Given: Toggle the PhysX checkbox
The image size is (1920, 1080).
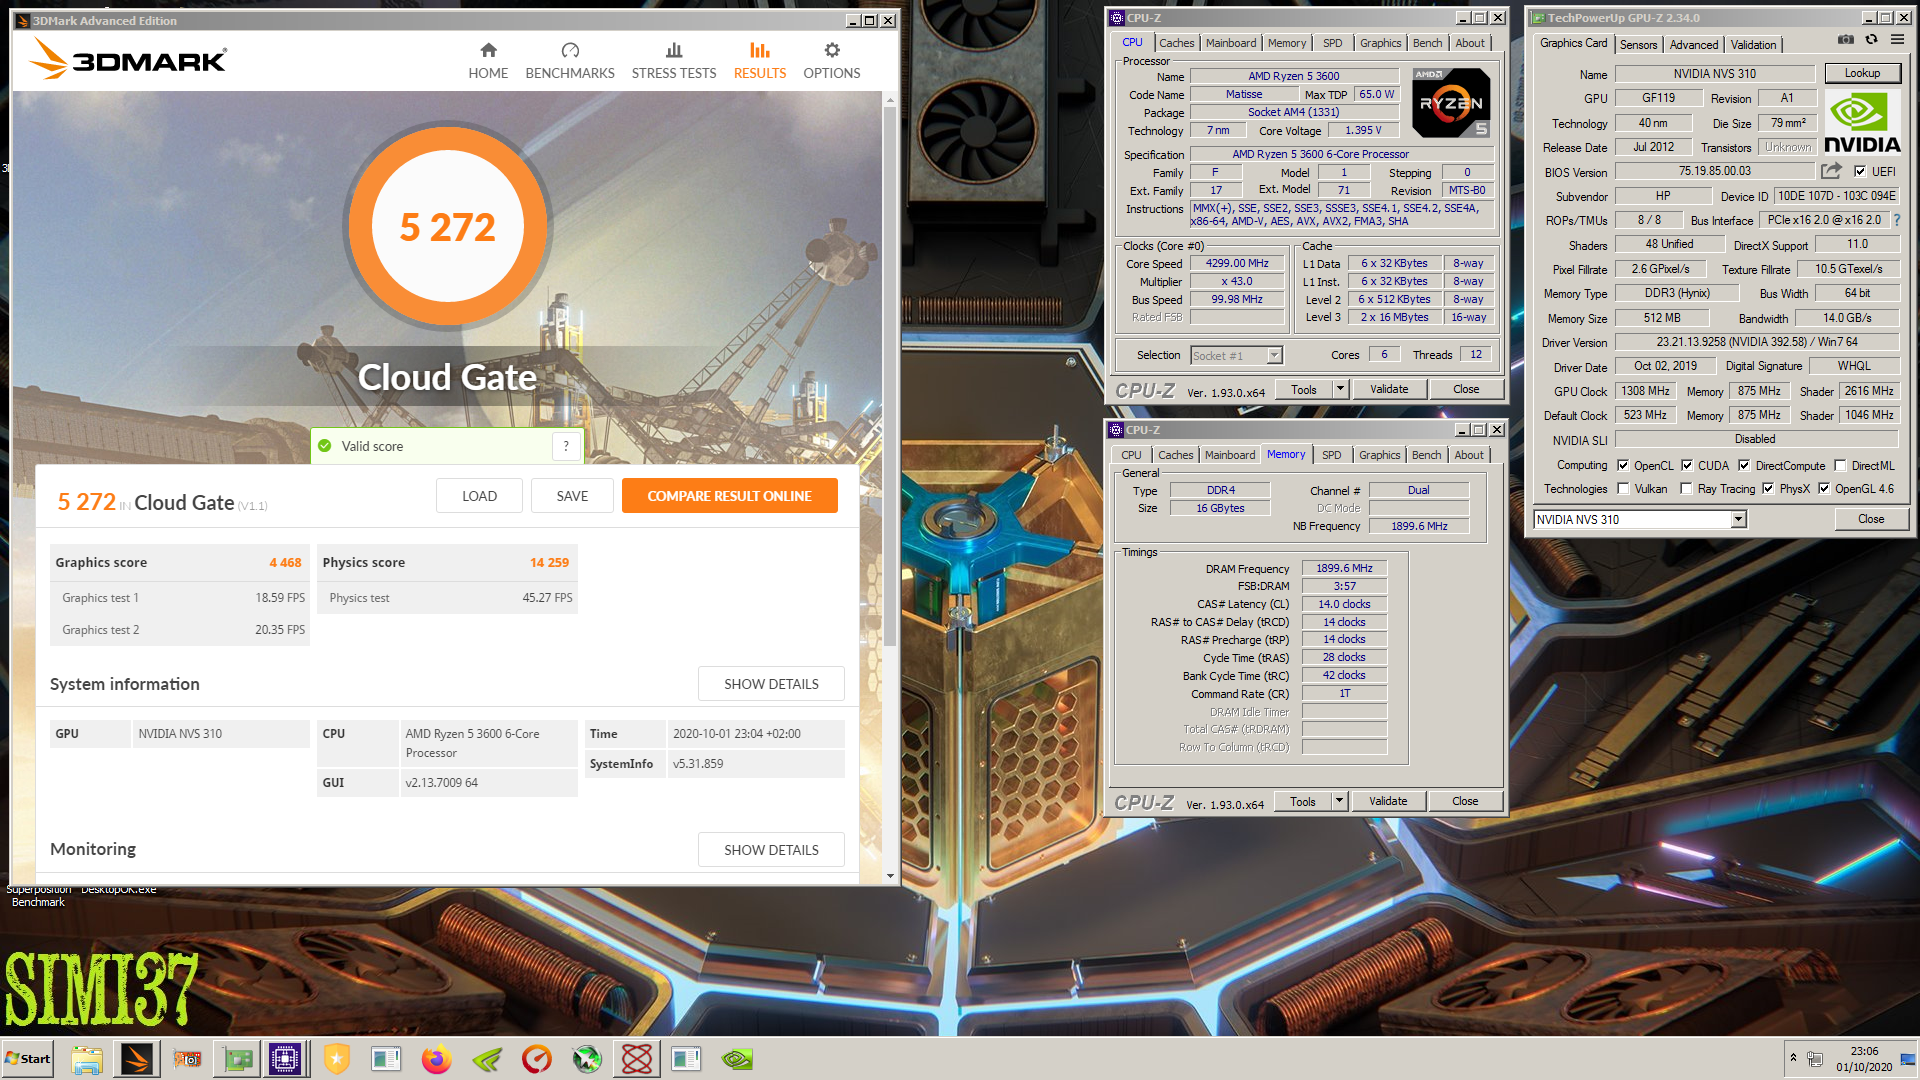Looking at the screenshot, I should [x=1768, y=488].
